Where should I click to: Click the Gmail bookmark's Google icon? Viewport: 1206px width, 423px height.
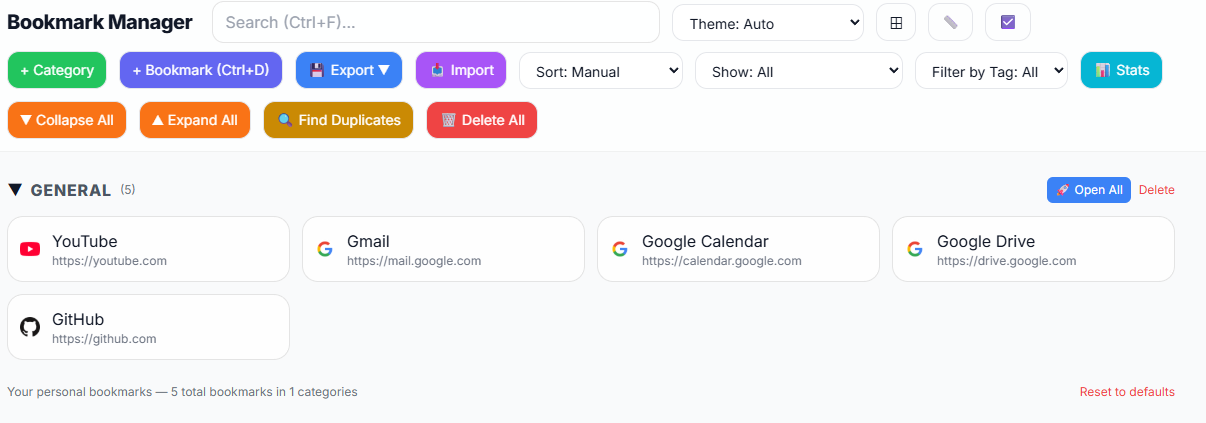(324, 249)
